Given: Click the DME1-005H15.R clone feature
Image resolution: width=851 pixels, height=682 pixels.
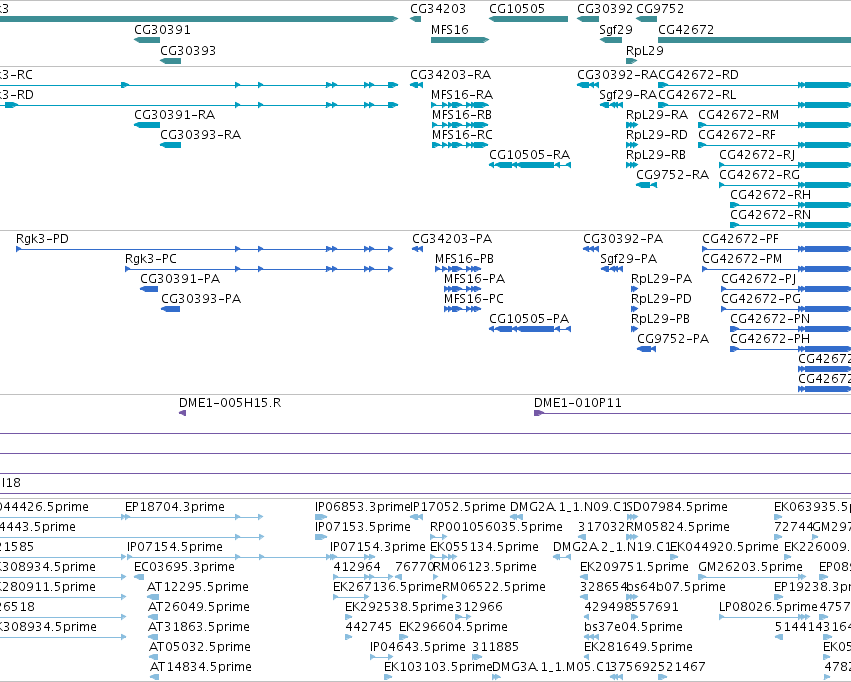Looking at the screenshot, I should click(182, 413).
